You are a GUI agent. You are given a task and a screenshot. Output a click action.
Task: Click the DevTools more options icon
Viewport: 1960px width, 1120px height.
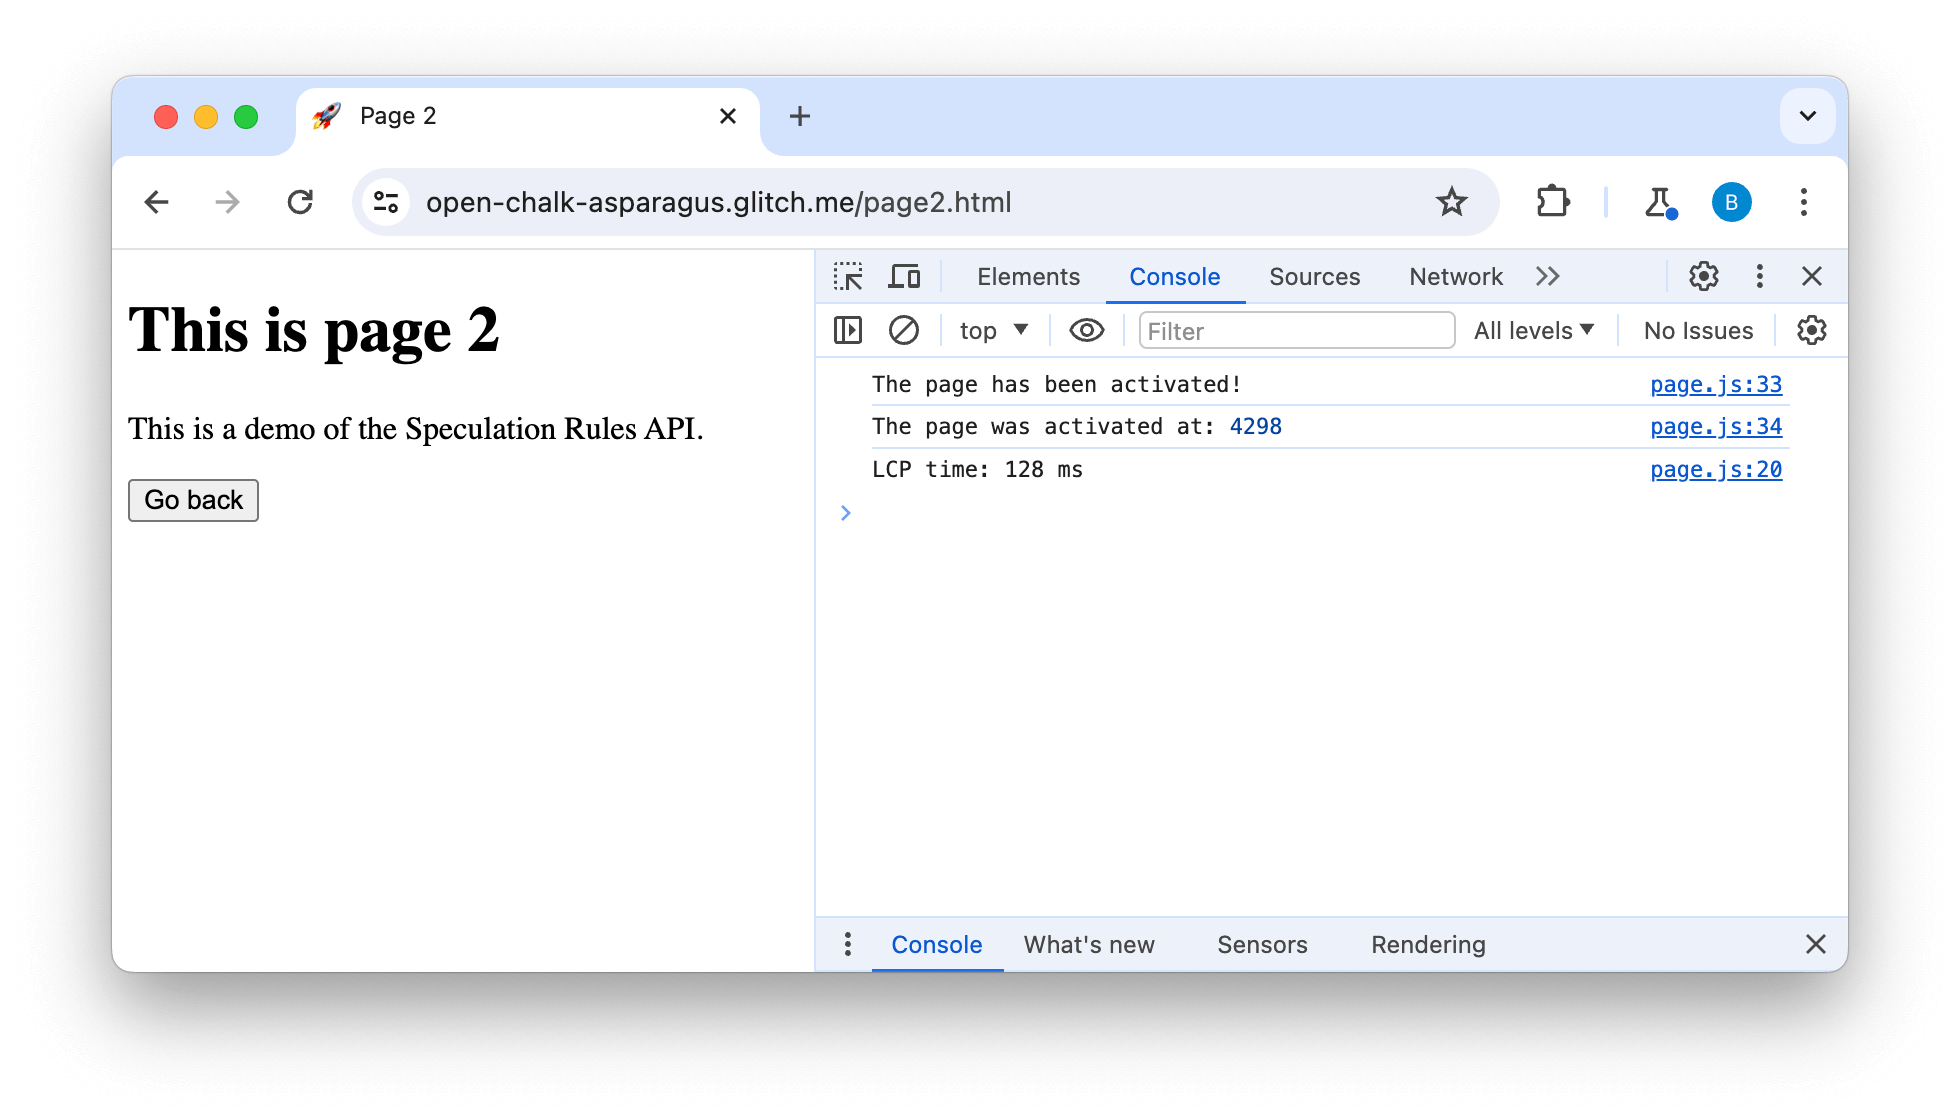coord(1759,277)
